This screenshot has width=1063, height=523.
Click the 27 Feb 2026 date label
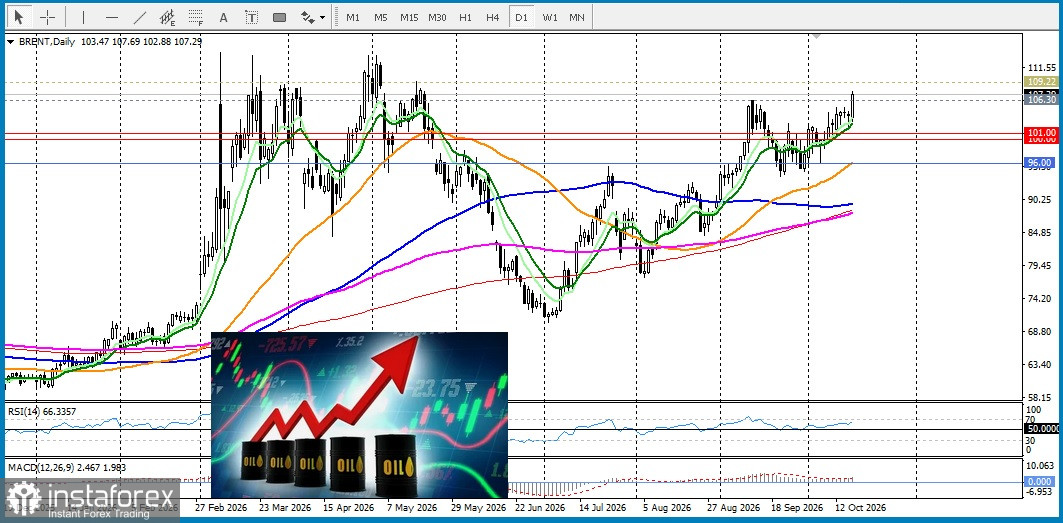(220, 507)
